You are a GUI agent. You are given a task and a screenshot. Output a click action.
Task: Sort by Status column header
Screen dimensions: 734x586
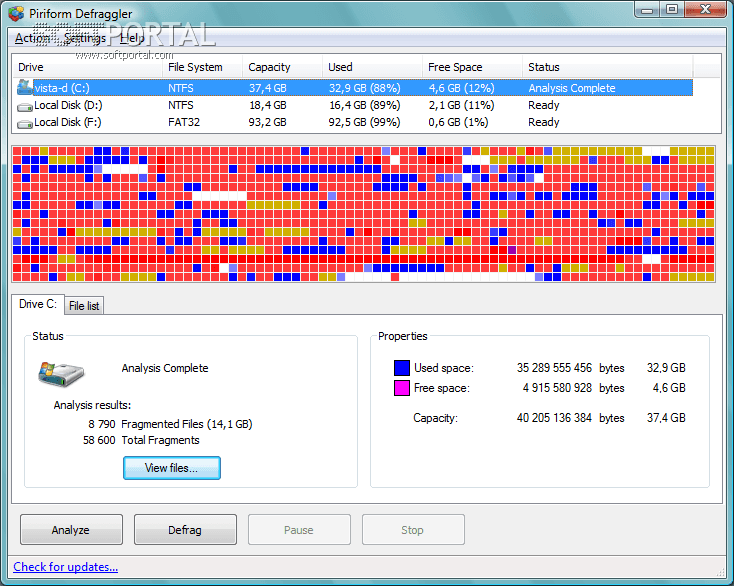[x=607, y=67]
